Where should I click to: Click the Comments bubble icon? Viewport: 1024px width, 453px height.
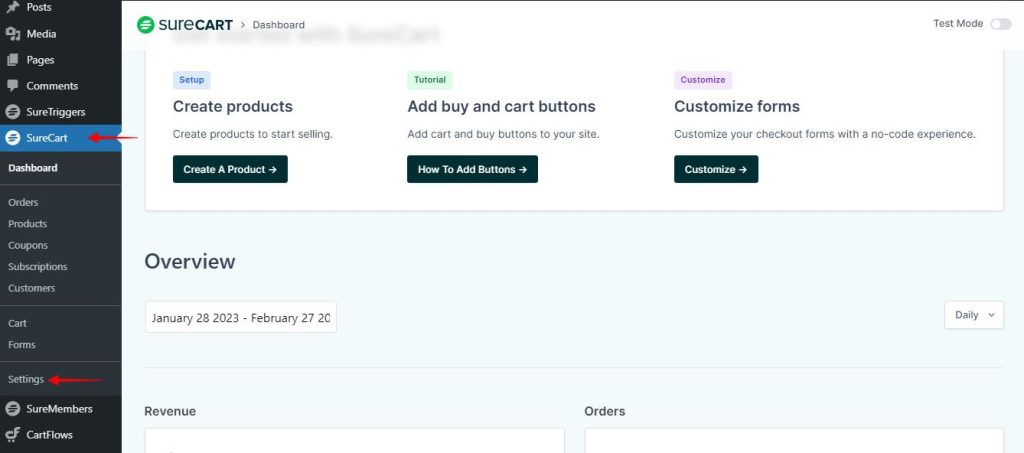[x=13, y=86]
